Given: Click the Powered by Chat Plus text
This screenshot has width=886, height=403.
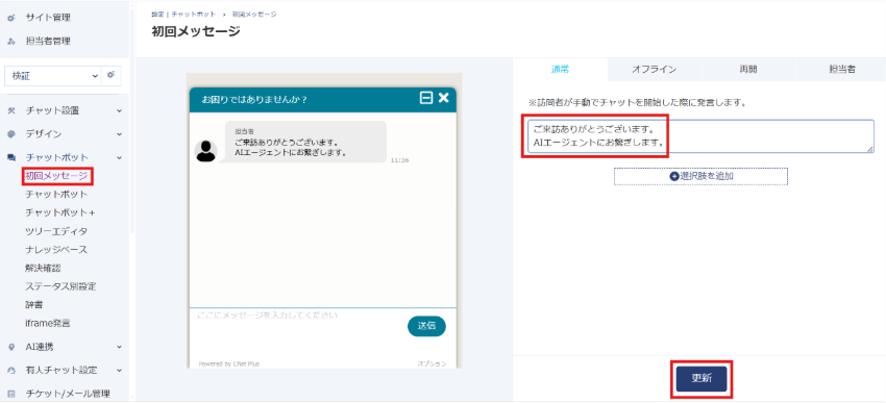Looking at the screenshot, I should click(x=229, y=364).
